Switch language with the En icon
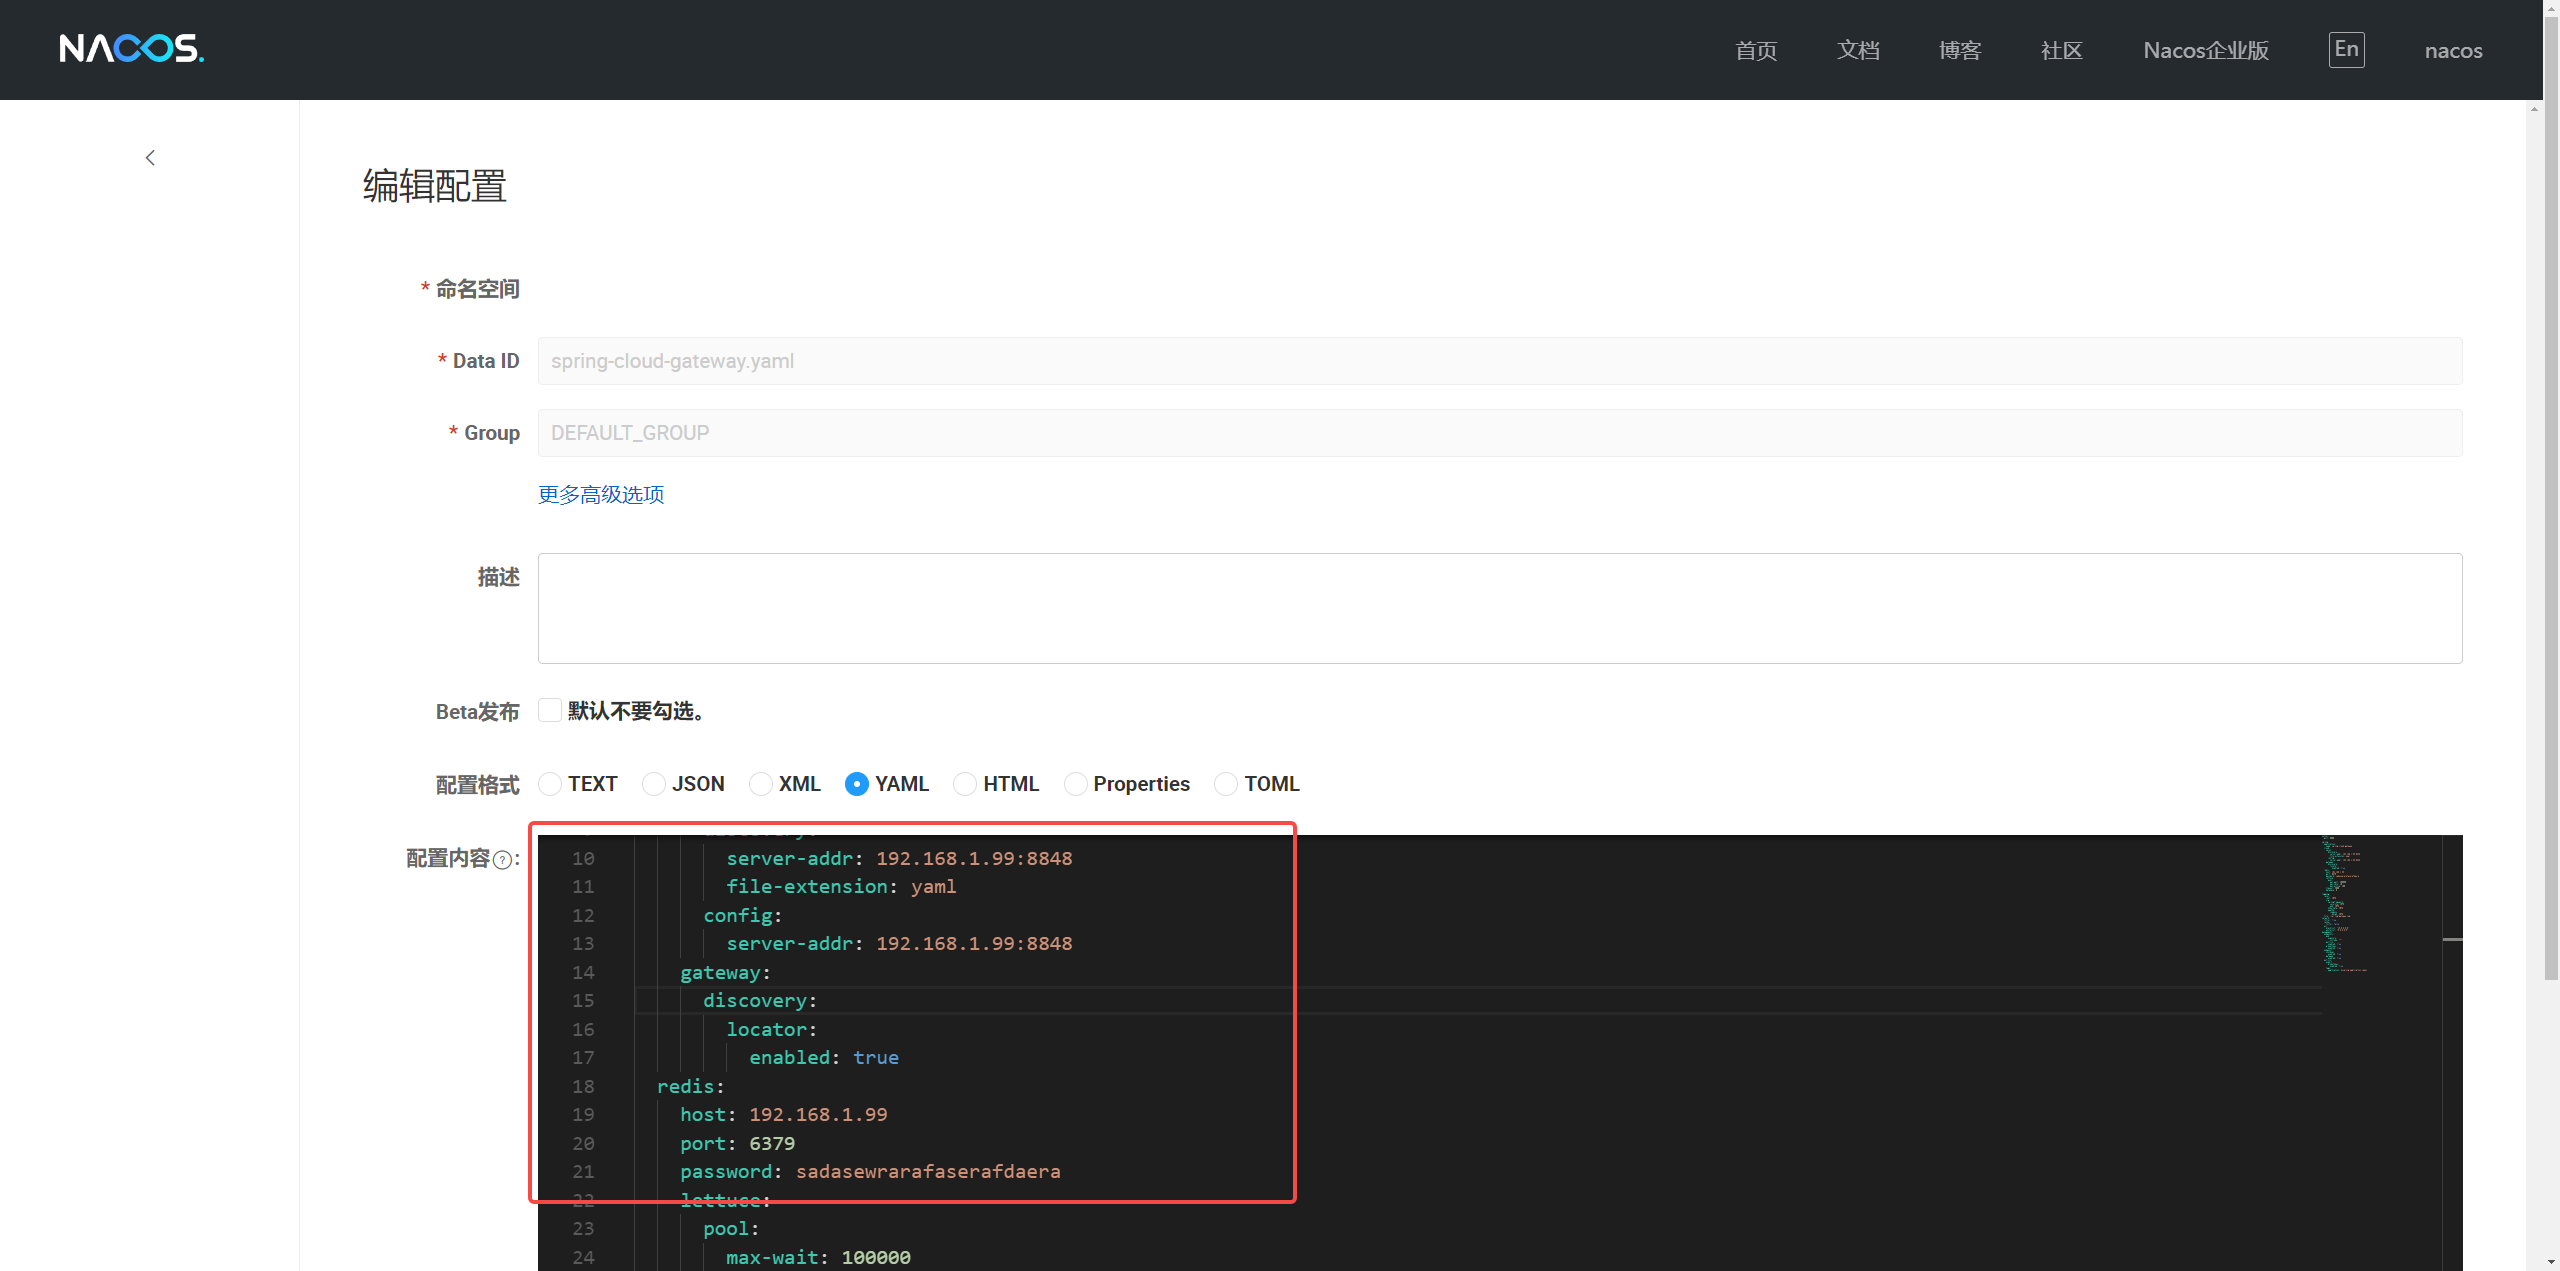The height and width of the screenshot is (1271, 2560). [x=2346, y=49]
